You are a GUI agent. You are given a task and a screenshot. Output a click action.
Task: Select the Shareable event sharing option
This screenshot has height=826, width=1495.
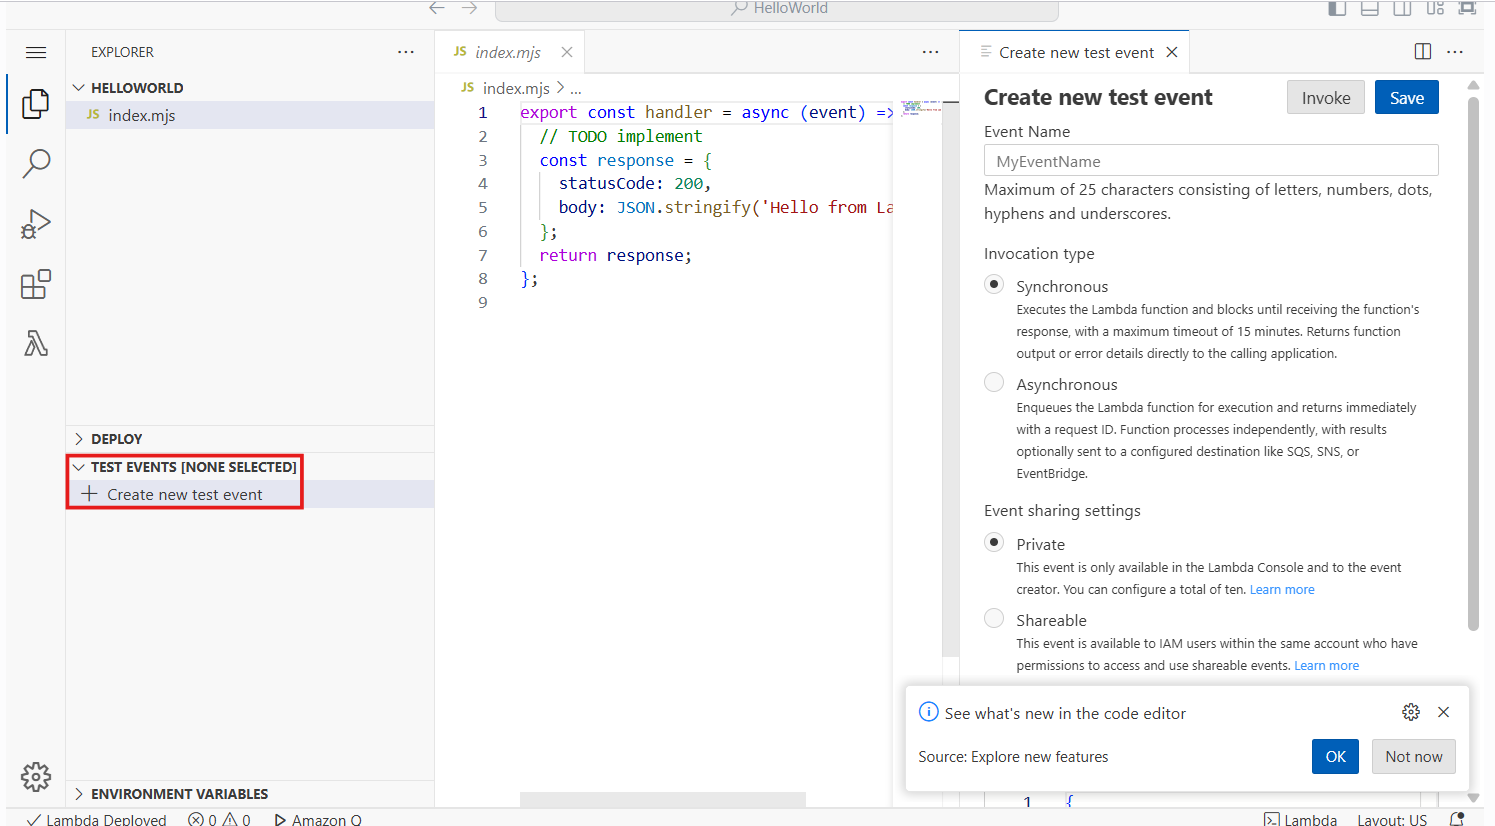994,619
